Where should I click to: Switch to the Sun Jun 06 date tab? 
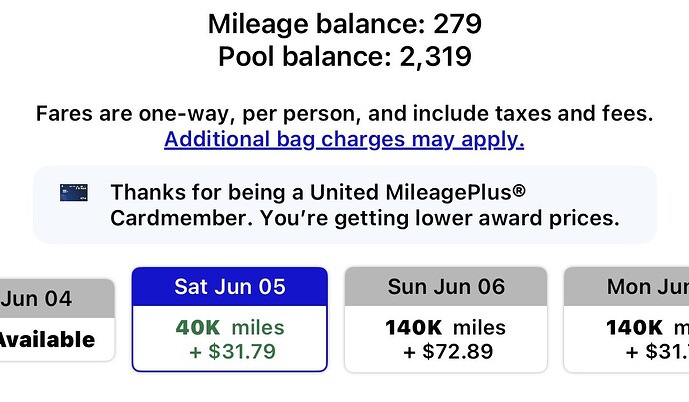click(446, 287)
